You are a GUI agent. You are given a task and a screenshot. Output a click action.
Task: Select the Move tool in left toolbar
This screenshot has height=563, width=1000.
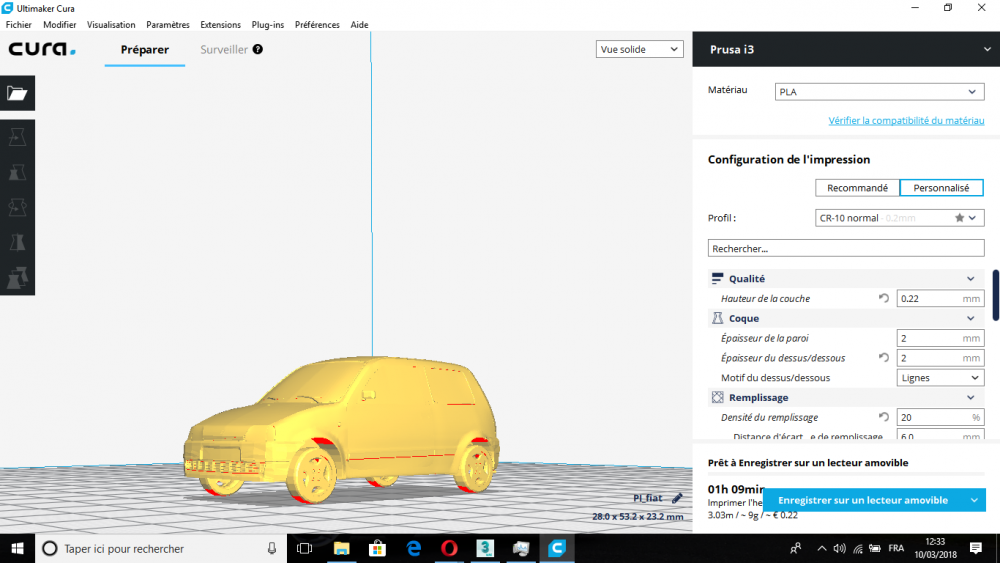(17, 137)
